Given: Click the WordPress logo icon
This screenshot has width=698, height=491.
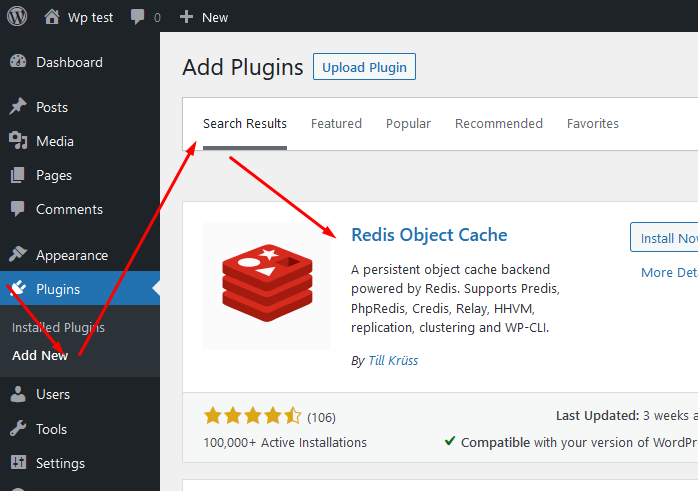Looking at the screenshot, I should click(18, 17).
